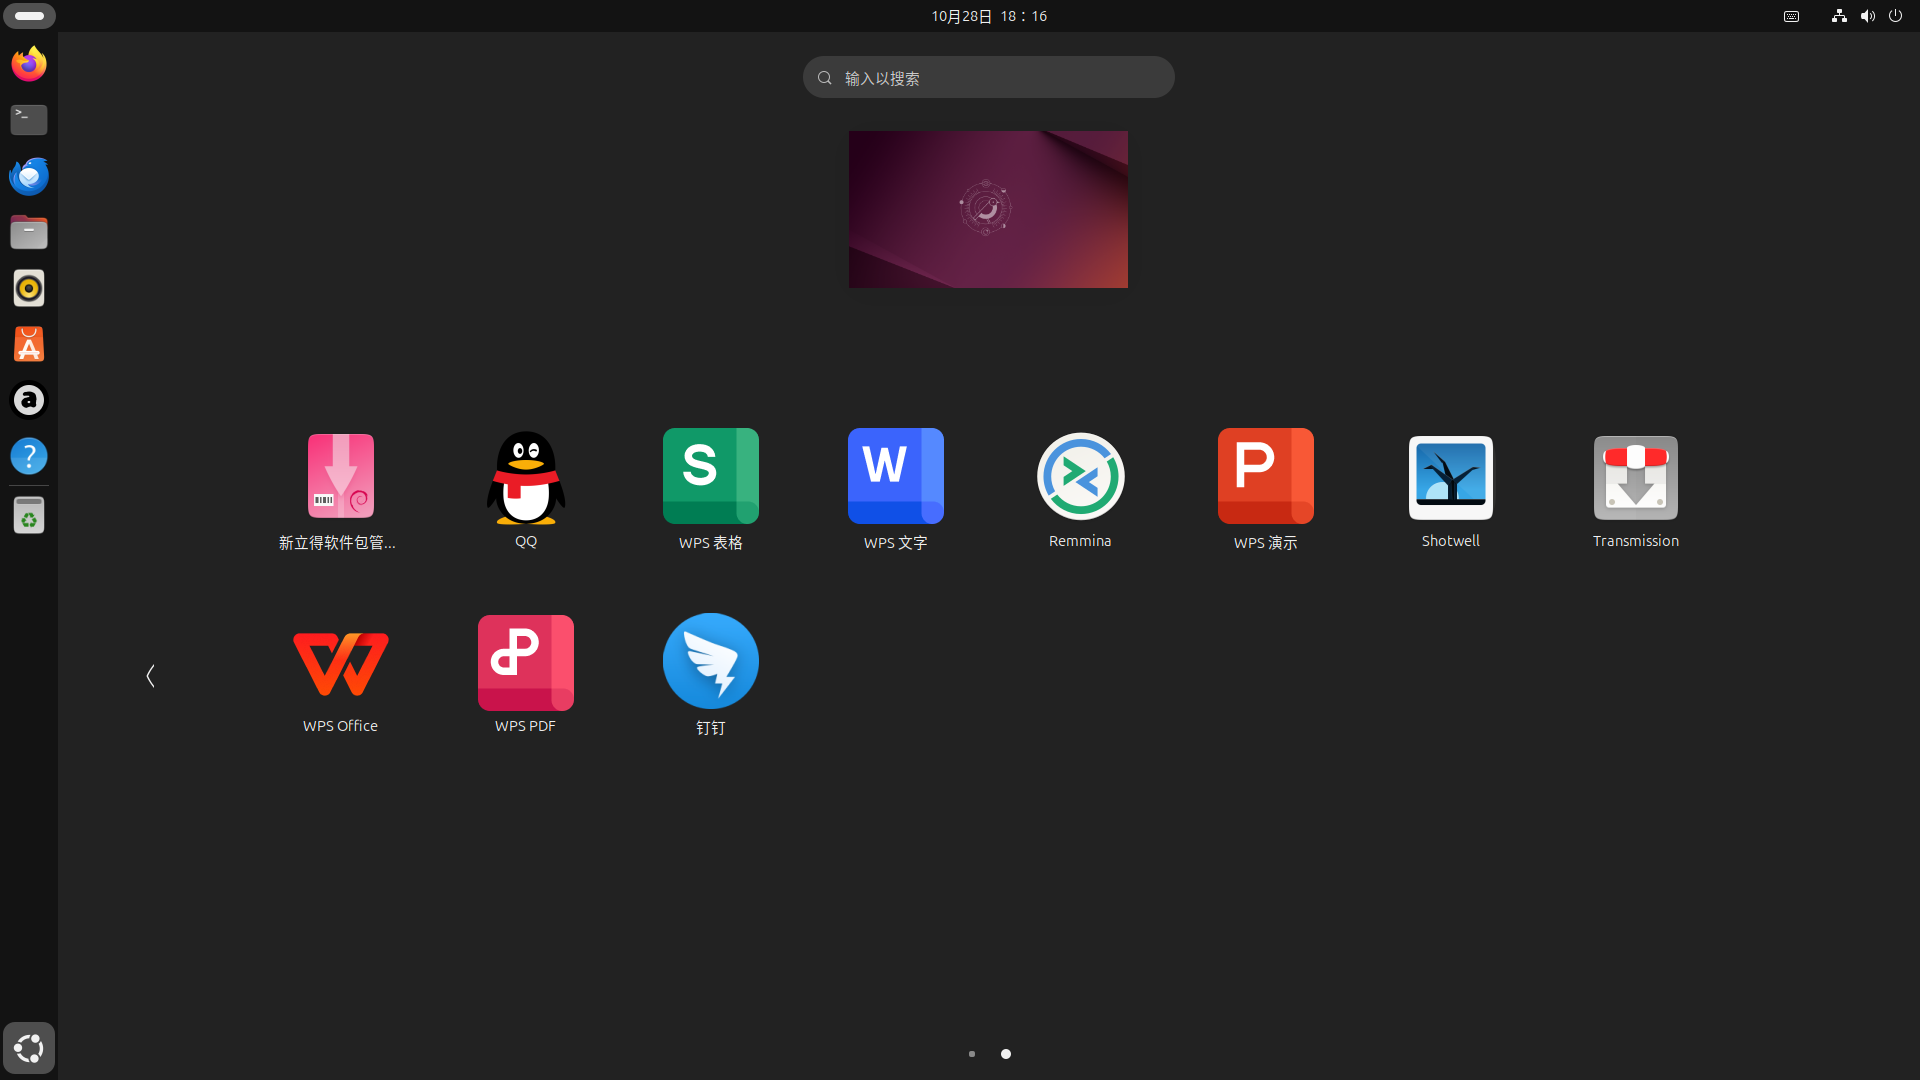The height and width of the screenshot is (1080, 1920).
Task: Focus the 输入以搜索 search field
Action: [988, 77]
